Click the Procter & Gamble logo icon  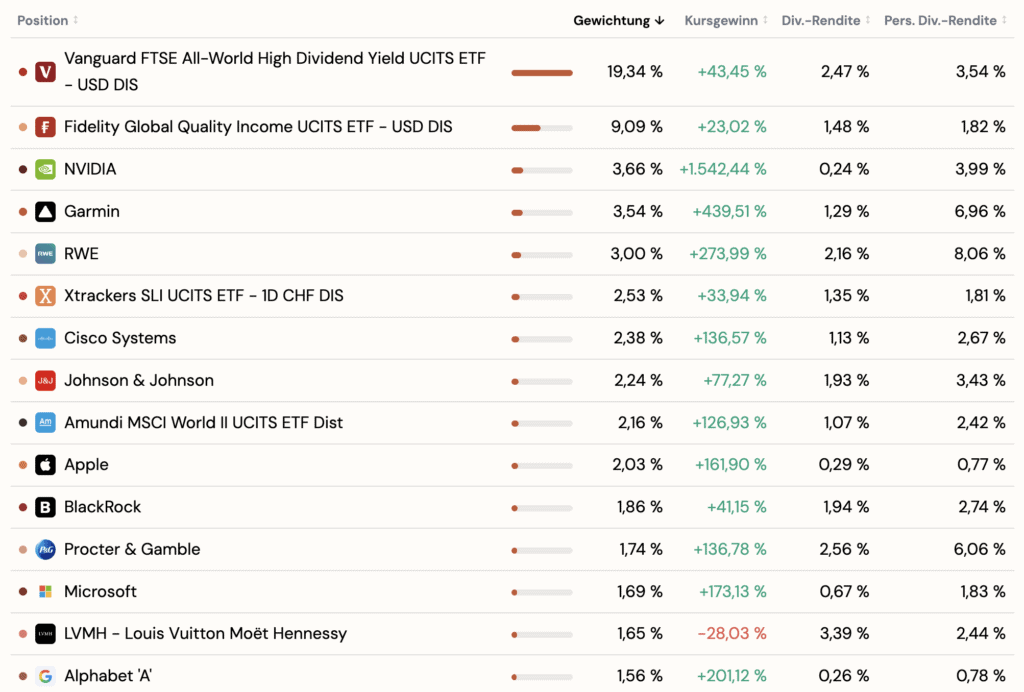tap(45, 549)
